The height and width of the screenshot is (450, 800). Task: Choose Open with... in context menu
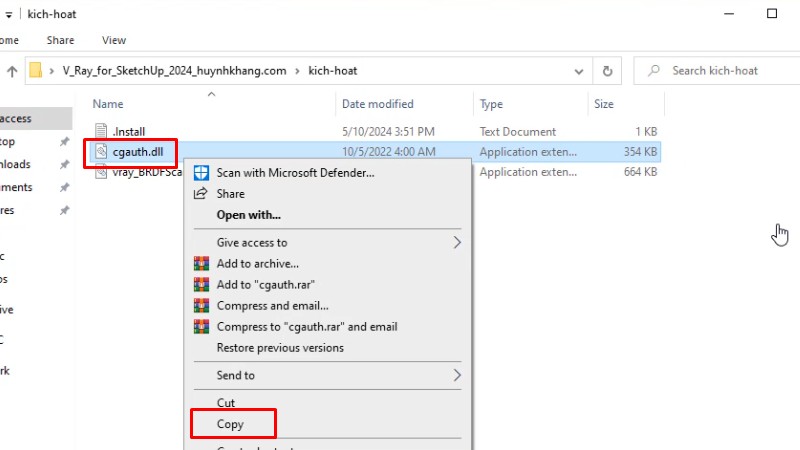point(248,215)
